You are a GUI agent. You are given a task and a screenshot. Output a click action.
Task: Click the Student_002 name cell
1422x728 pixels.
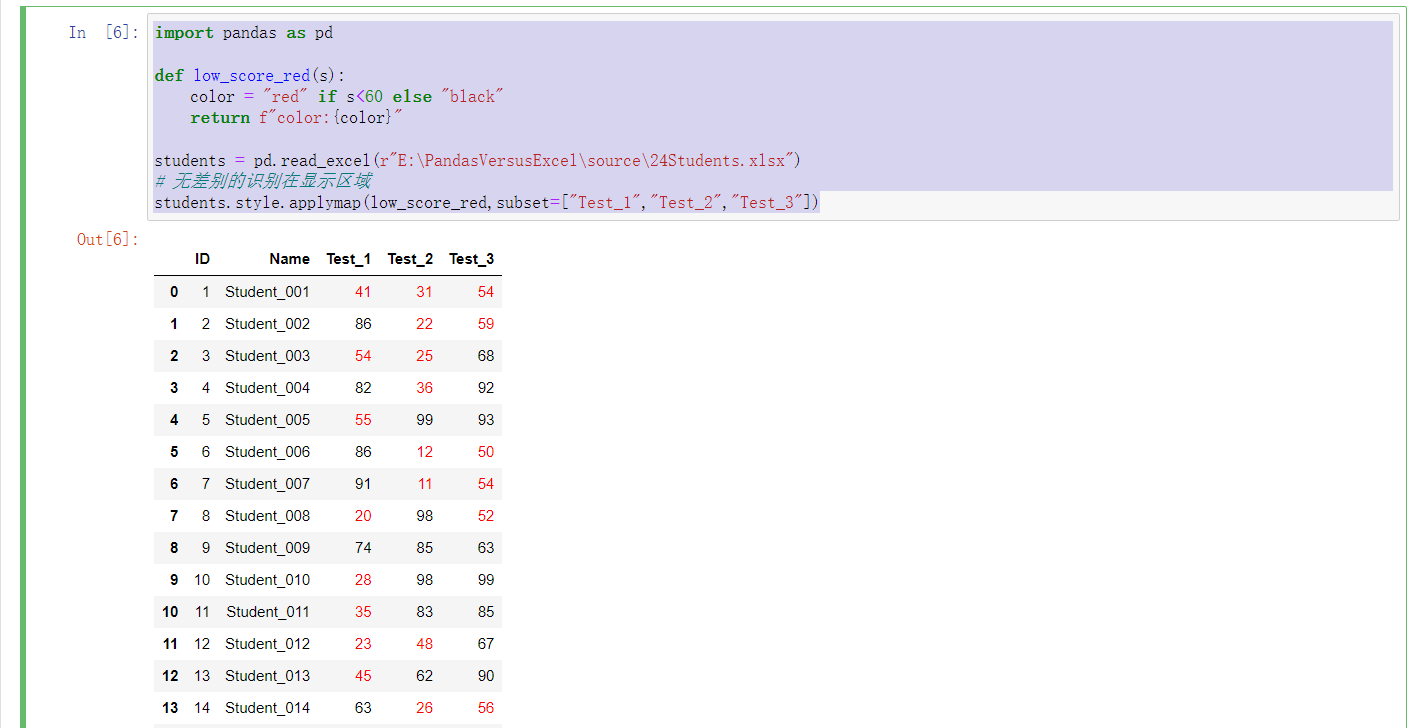[x=267, y=324]
